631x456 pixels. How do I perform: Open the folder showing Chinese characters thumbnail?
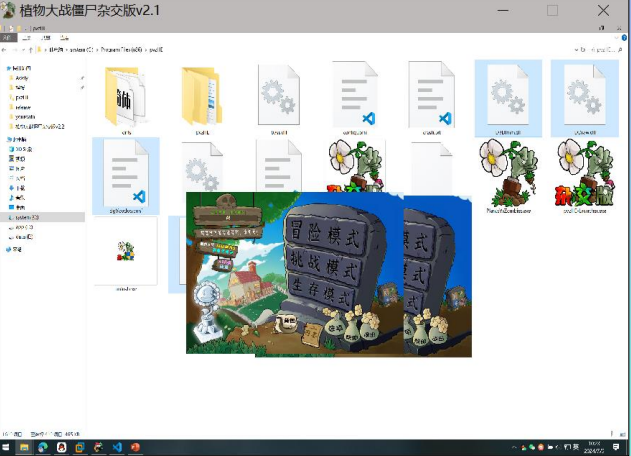tap(126, 97)
